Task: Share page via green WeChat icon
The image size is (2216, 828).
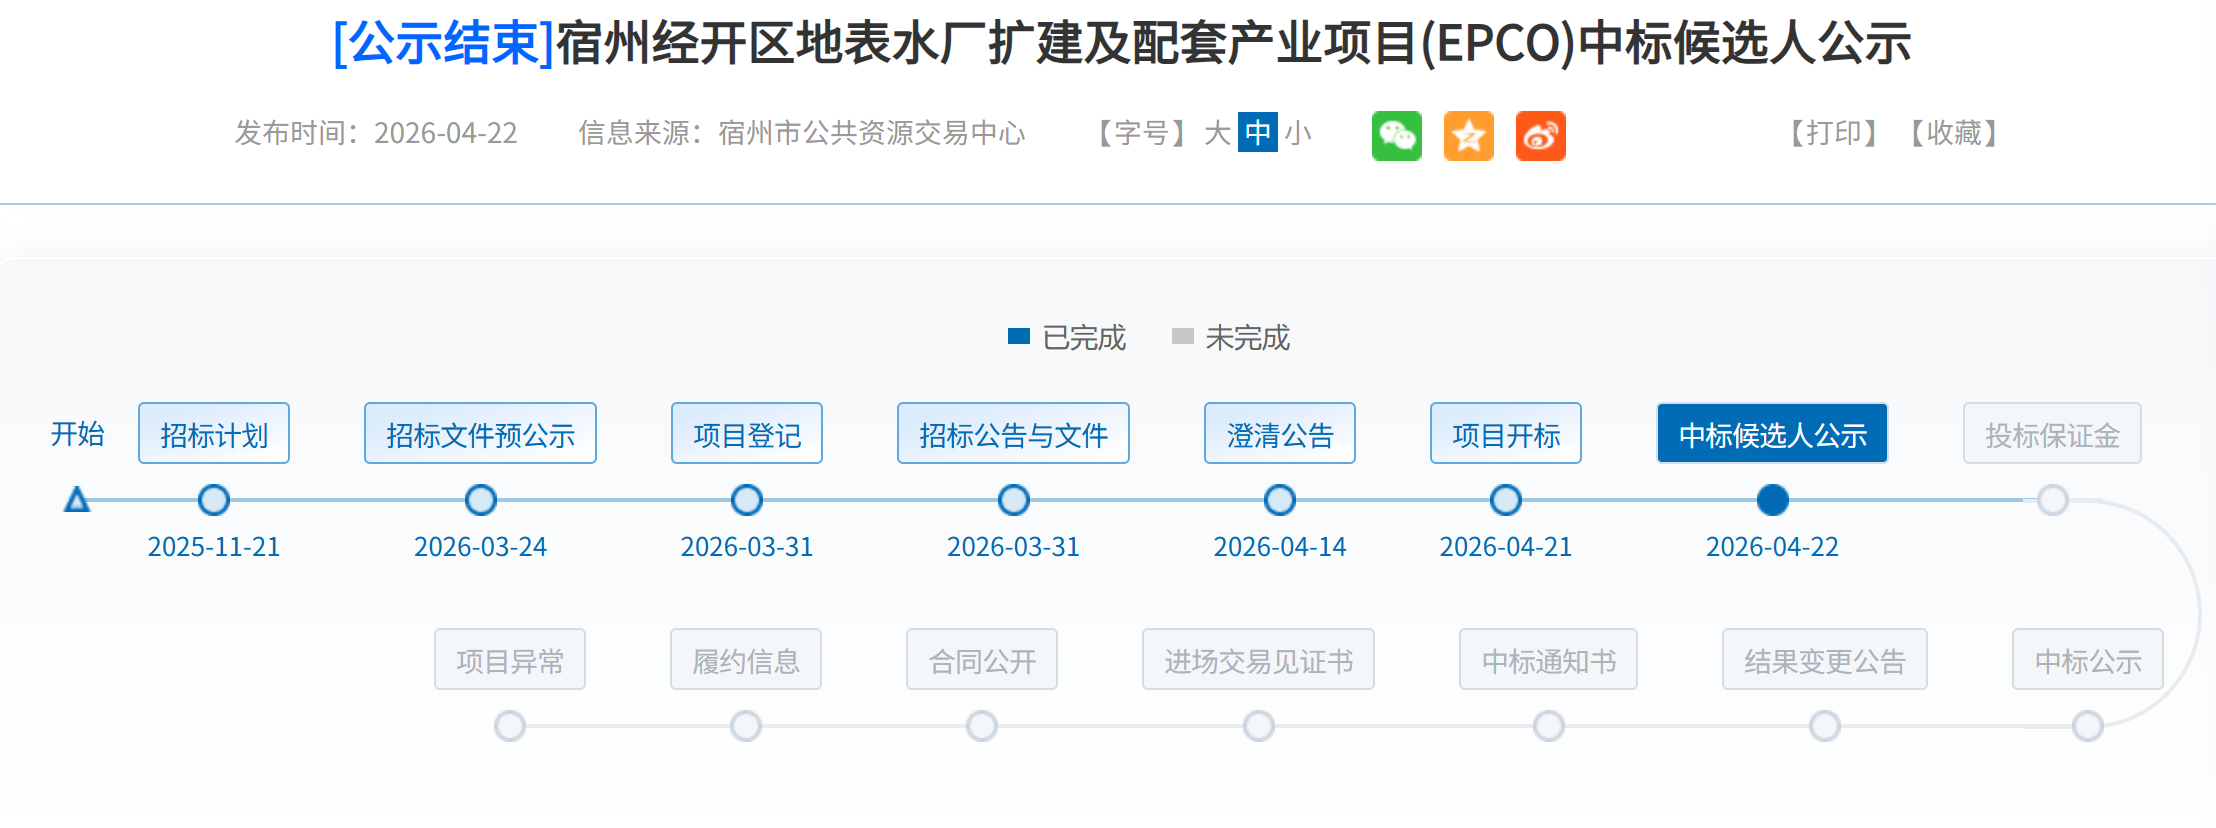Action: coord(1396,135)
